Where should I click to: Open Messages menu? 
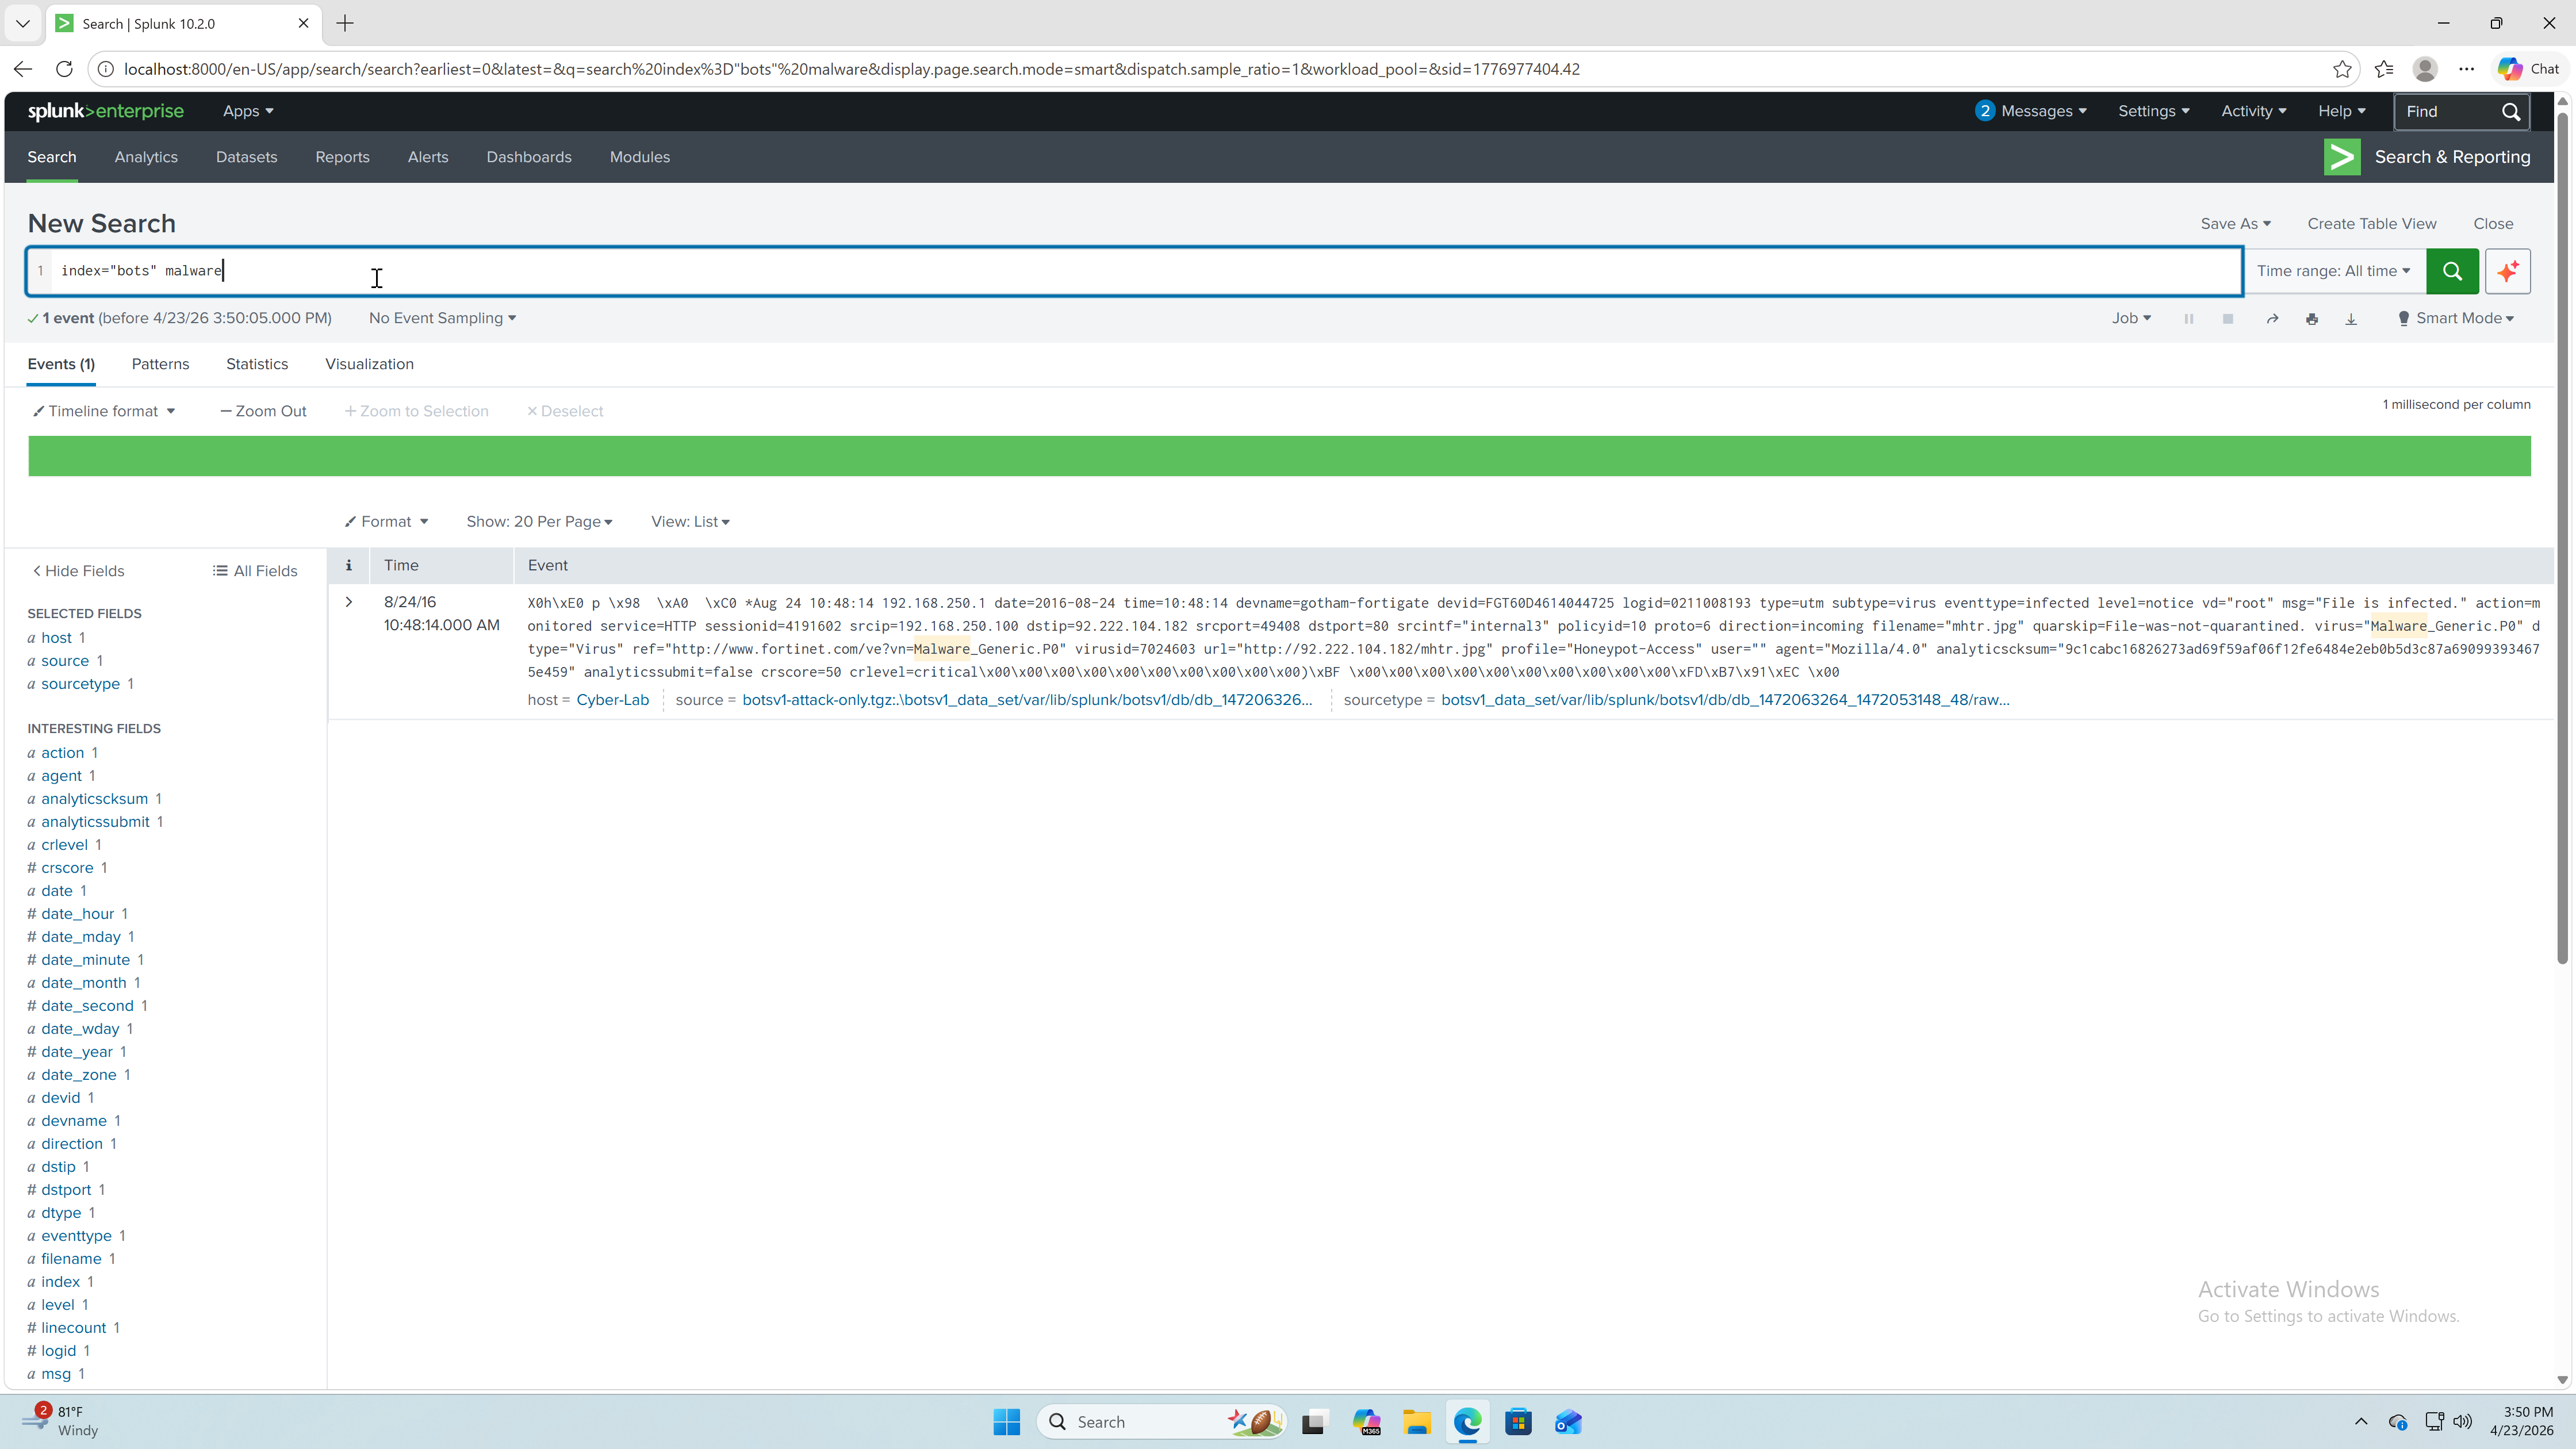[x=2031, y=111]
